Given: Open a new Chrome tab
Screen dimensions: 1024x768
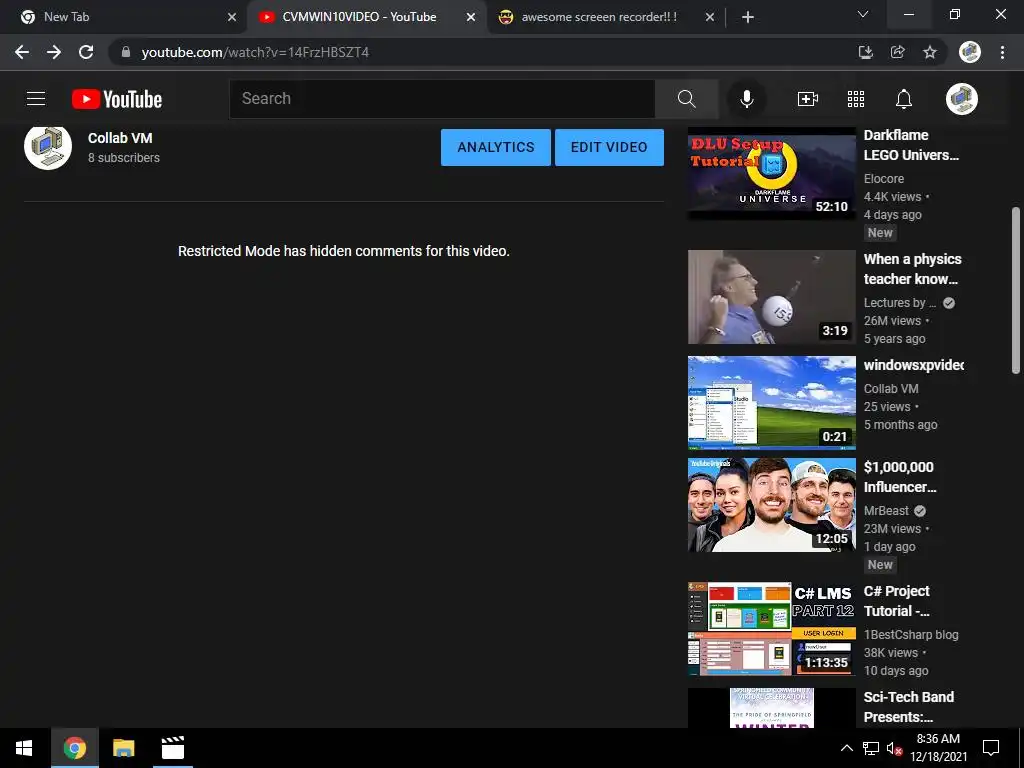Looking at the screenshot, I should pyautogui.click(x=748, y=17).
